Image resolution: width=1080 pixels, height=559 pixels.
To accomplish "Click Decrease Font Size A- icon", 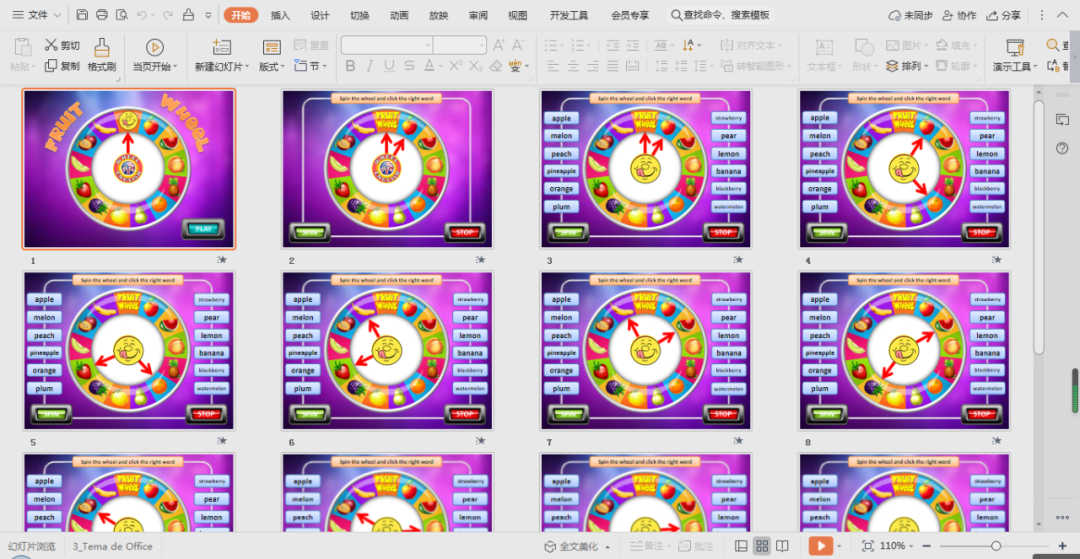I will click(518, 45).
